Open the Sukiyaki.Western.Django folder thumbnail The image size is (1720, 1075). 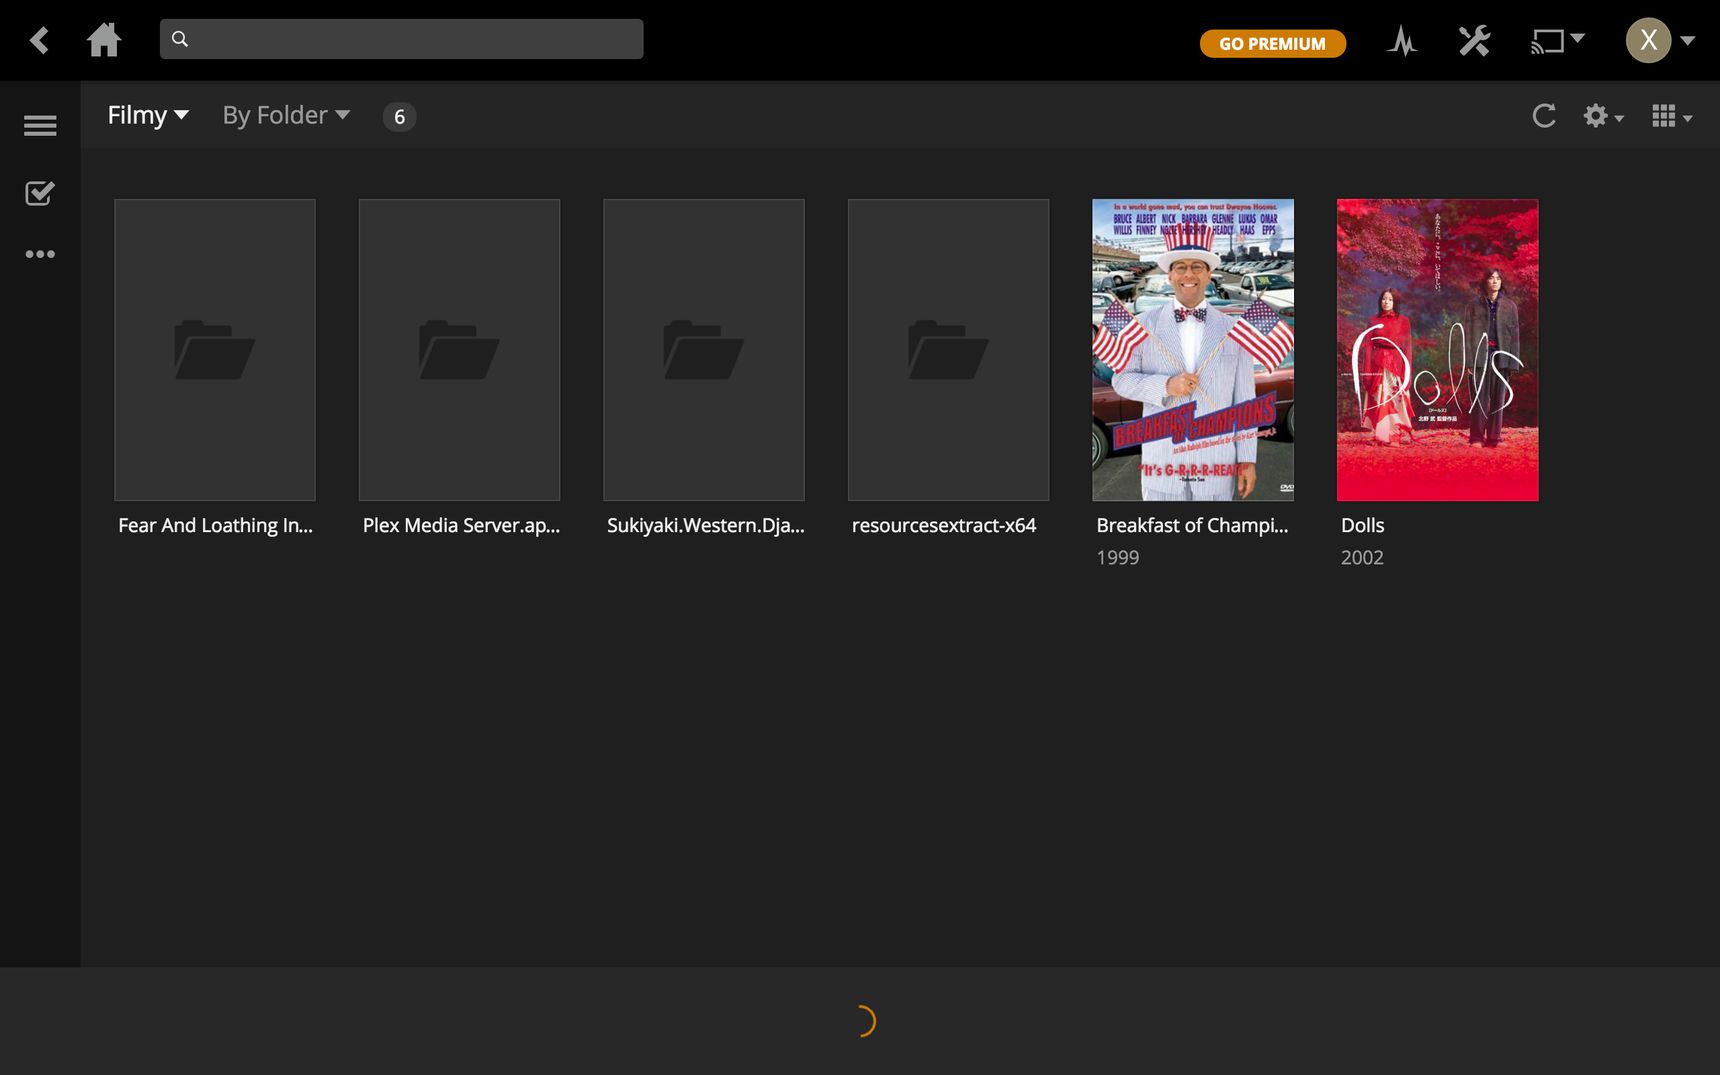[x=704, y=350]
